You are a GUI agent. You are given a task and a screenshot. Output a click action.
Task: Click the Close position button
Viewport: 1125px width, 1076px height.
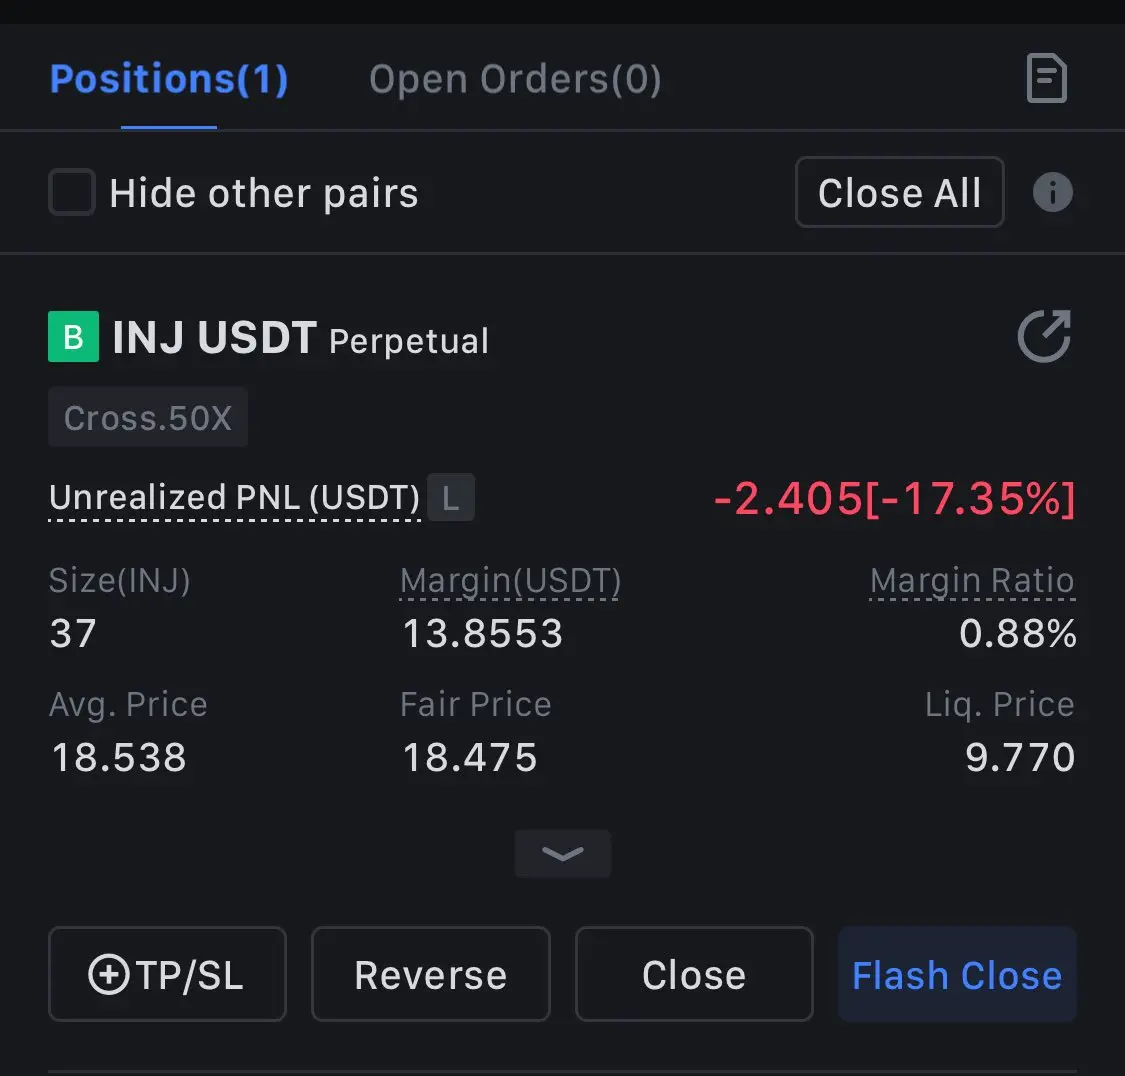694,975
